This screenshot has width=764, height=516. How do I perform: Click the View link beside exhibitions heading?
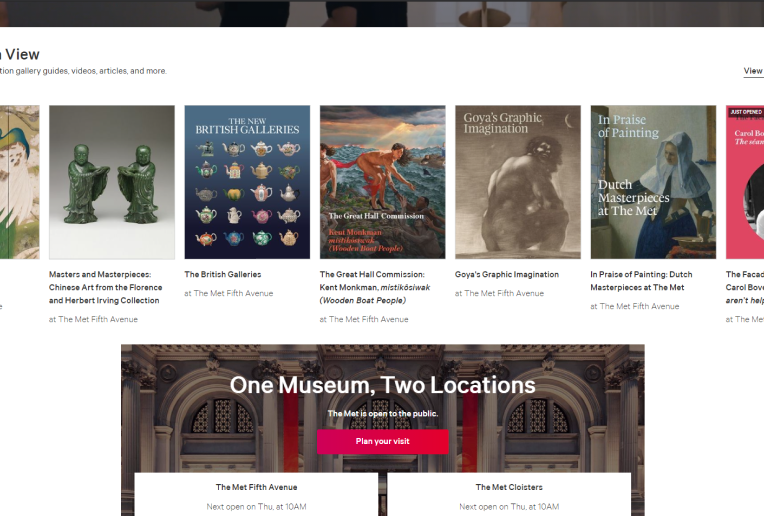point(752,71)
